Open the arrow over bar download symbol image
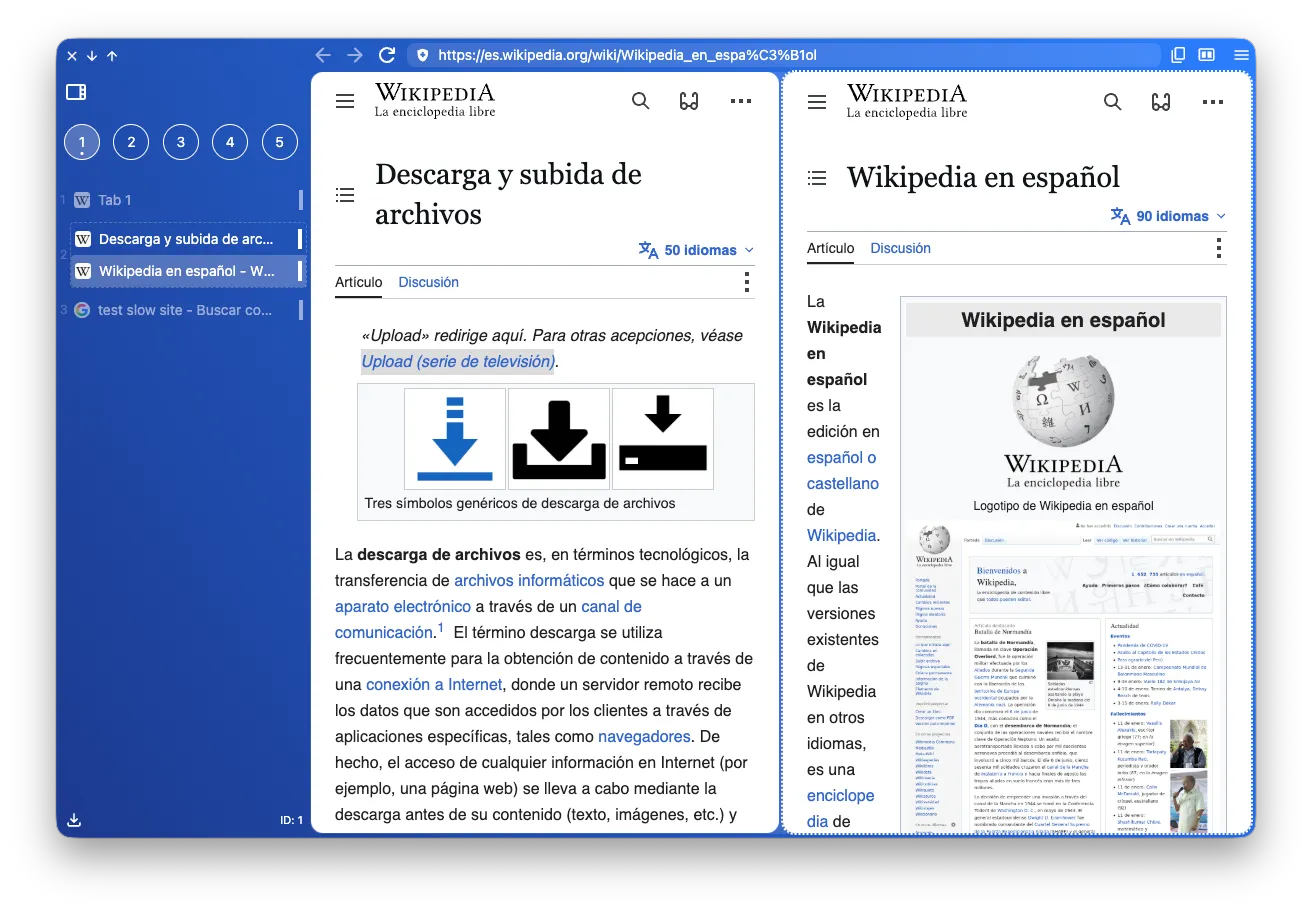 (663, 439)
